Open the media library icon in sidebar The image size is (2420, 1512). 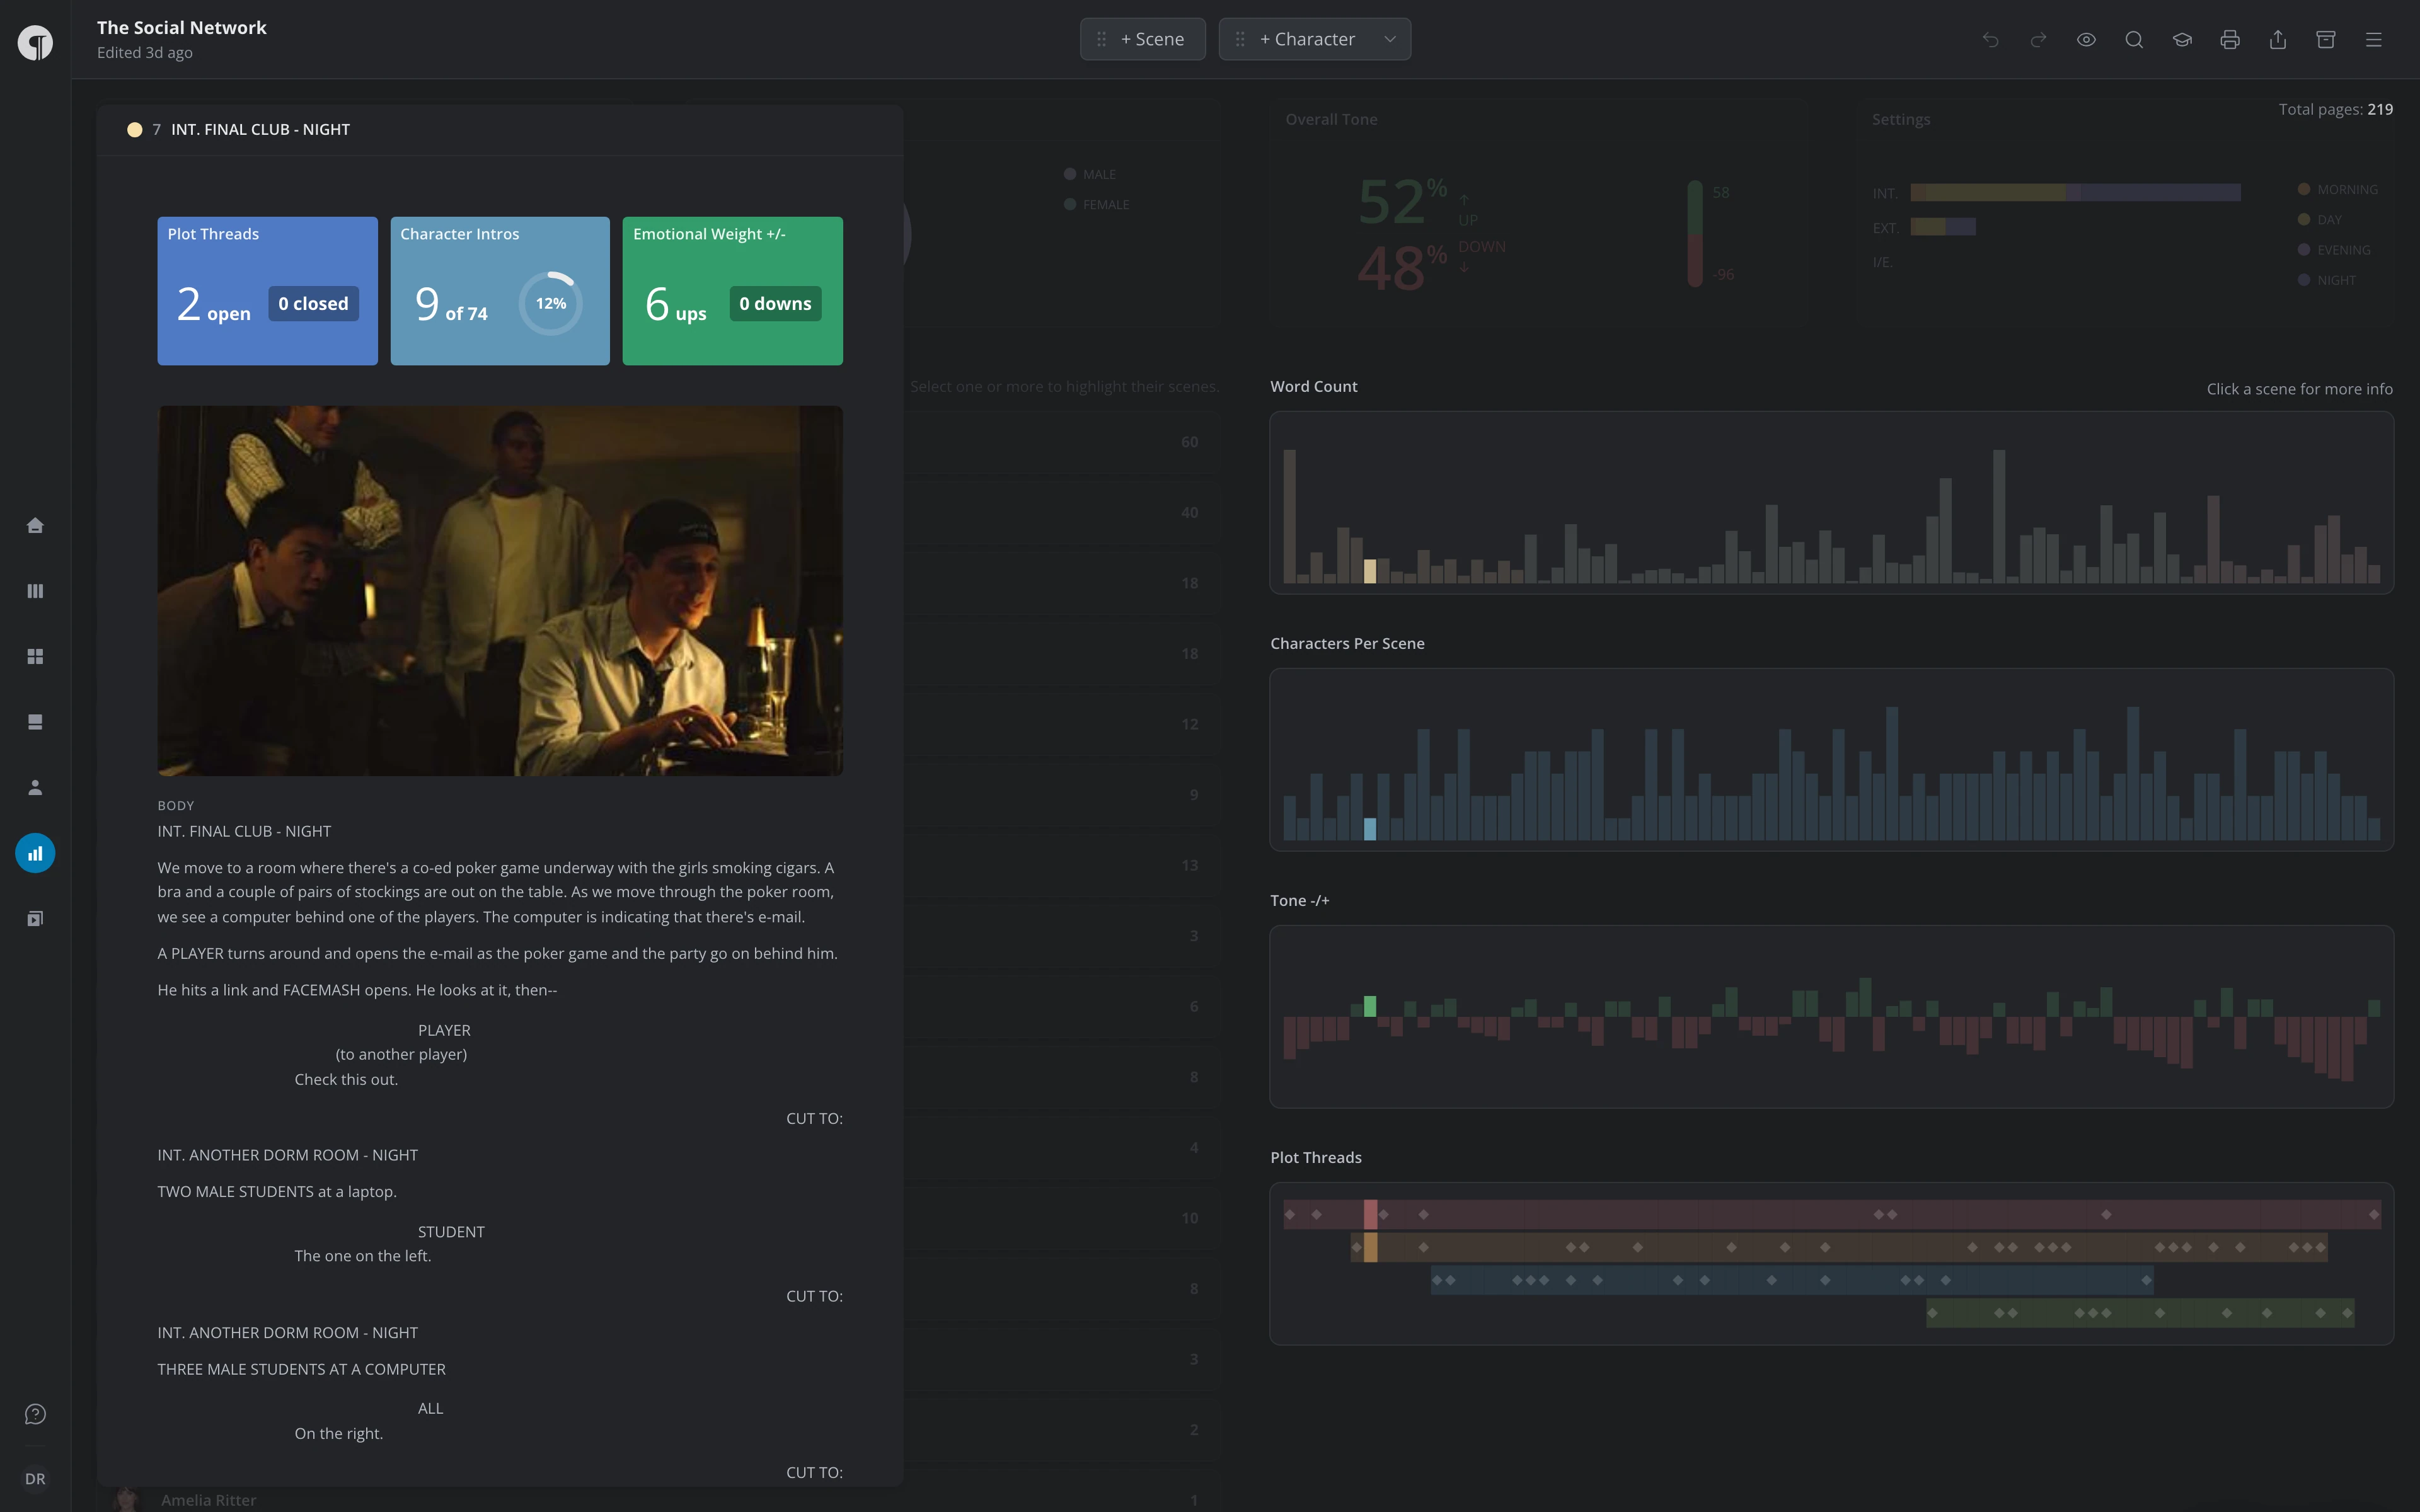35,918
